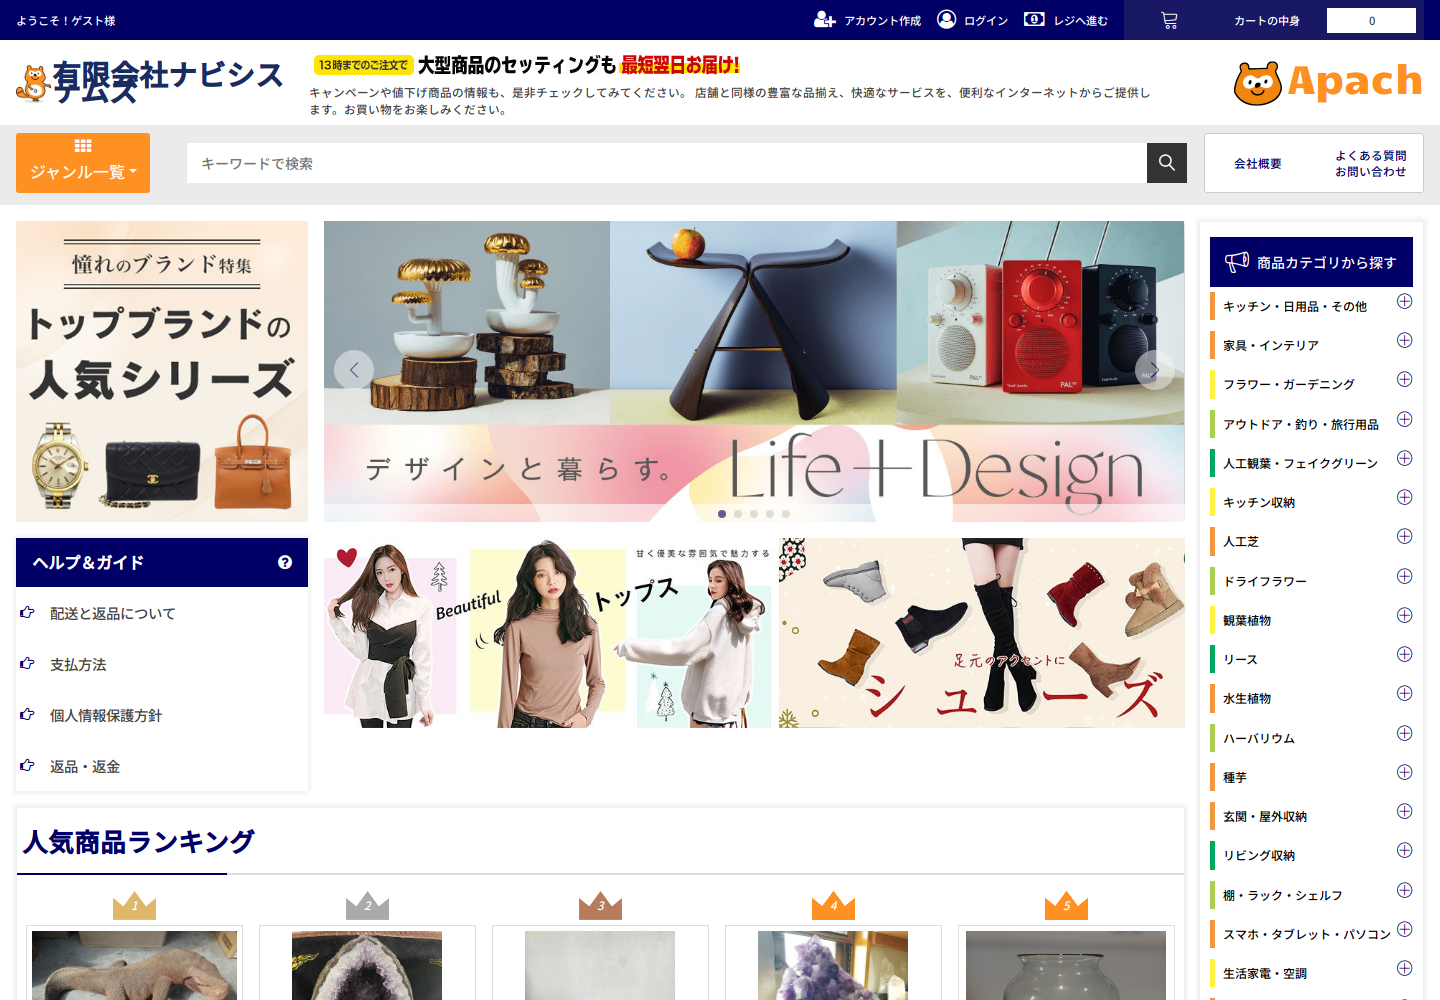The height and width of the screenshot is (1000, 1440).
Task: Click the カートの中身 cart count box
Action: point(1371,21)
